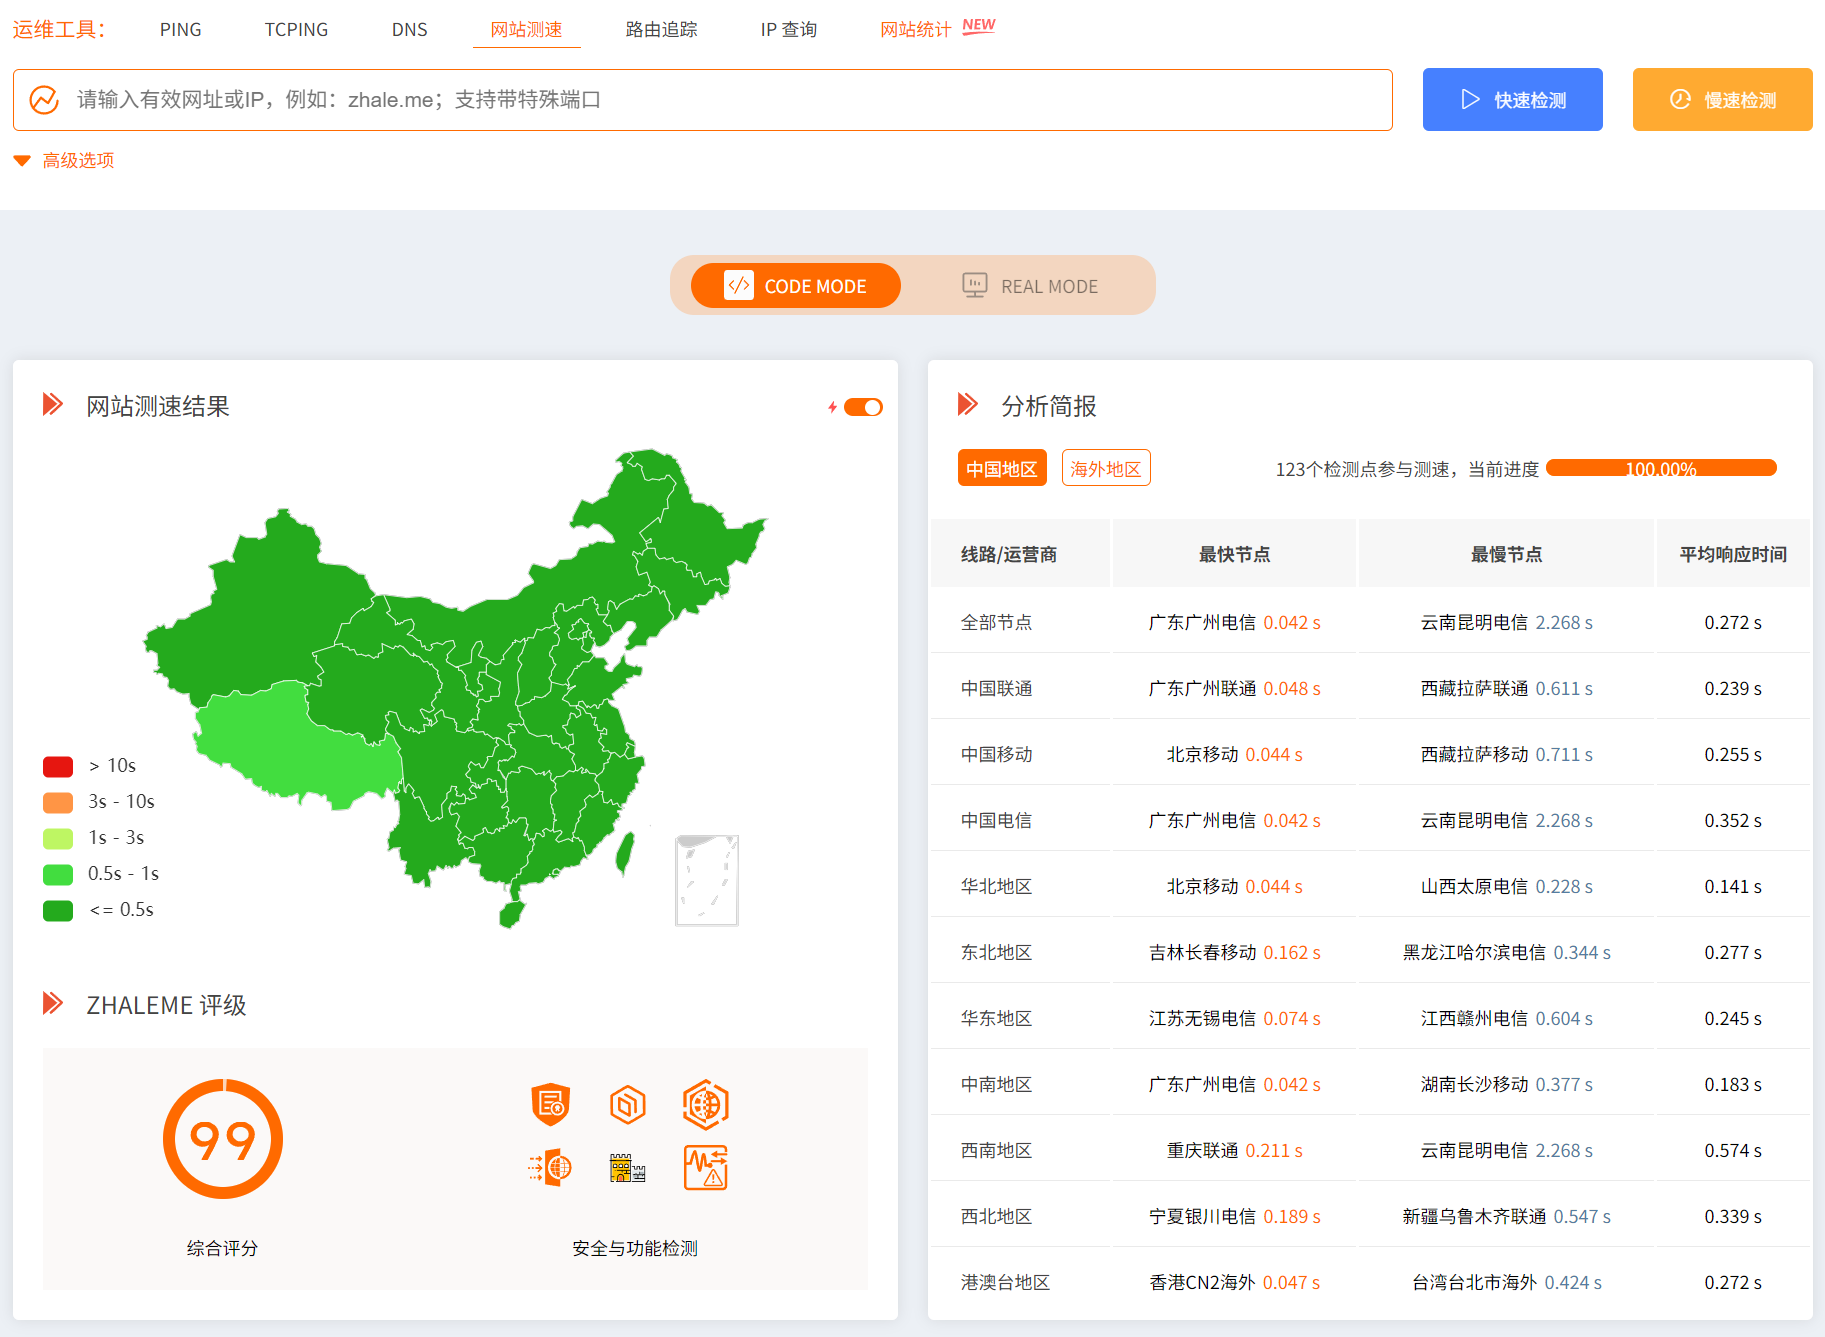Click the 100.00% progress bar
This screenshot has height=1337, width=1825.
point(1660,468)
